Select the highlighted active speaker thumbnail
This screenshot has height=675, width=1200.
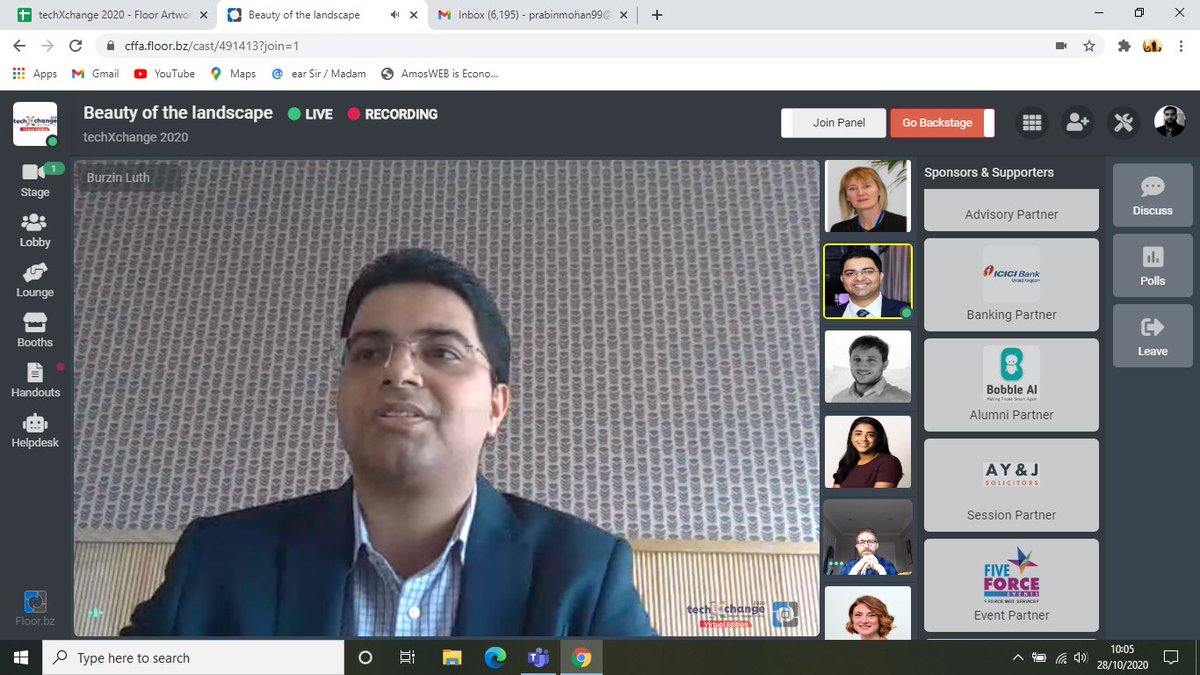point(867,281)
